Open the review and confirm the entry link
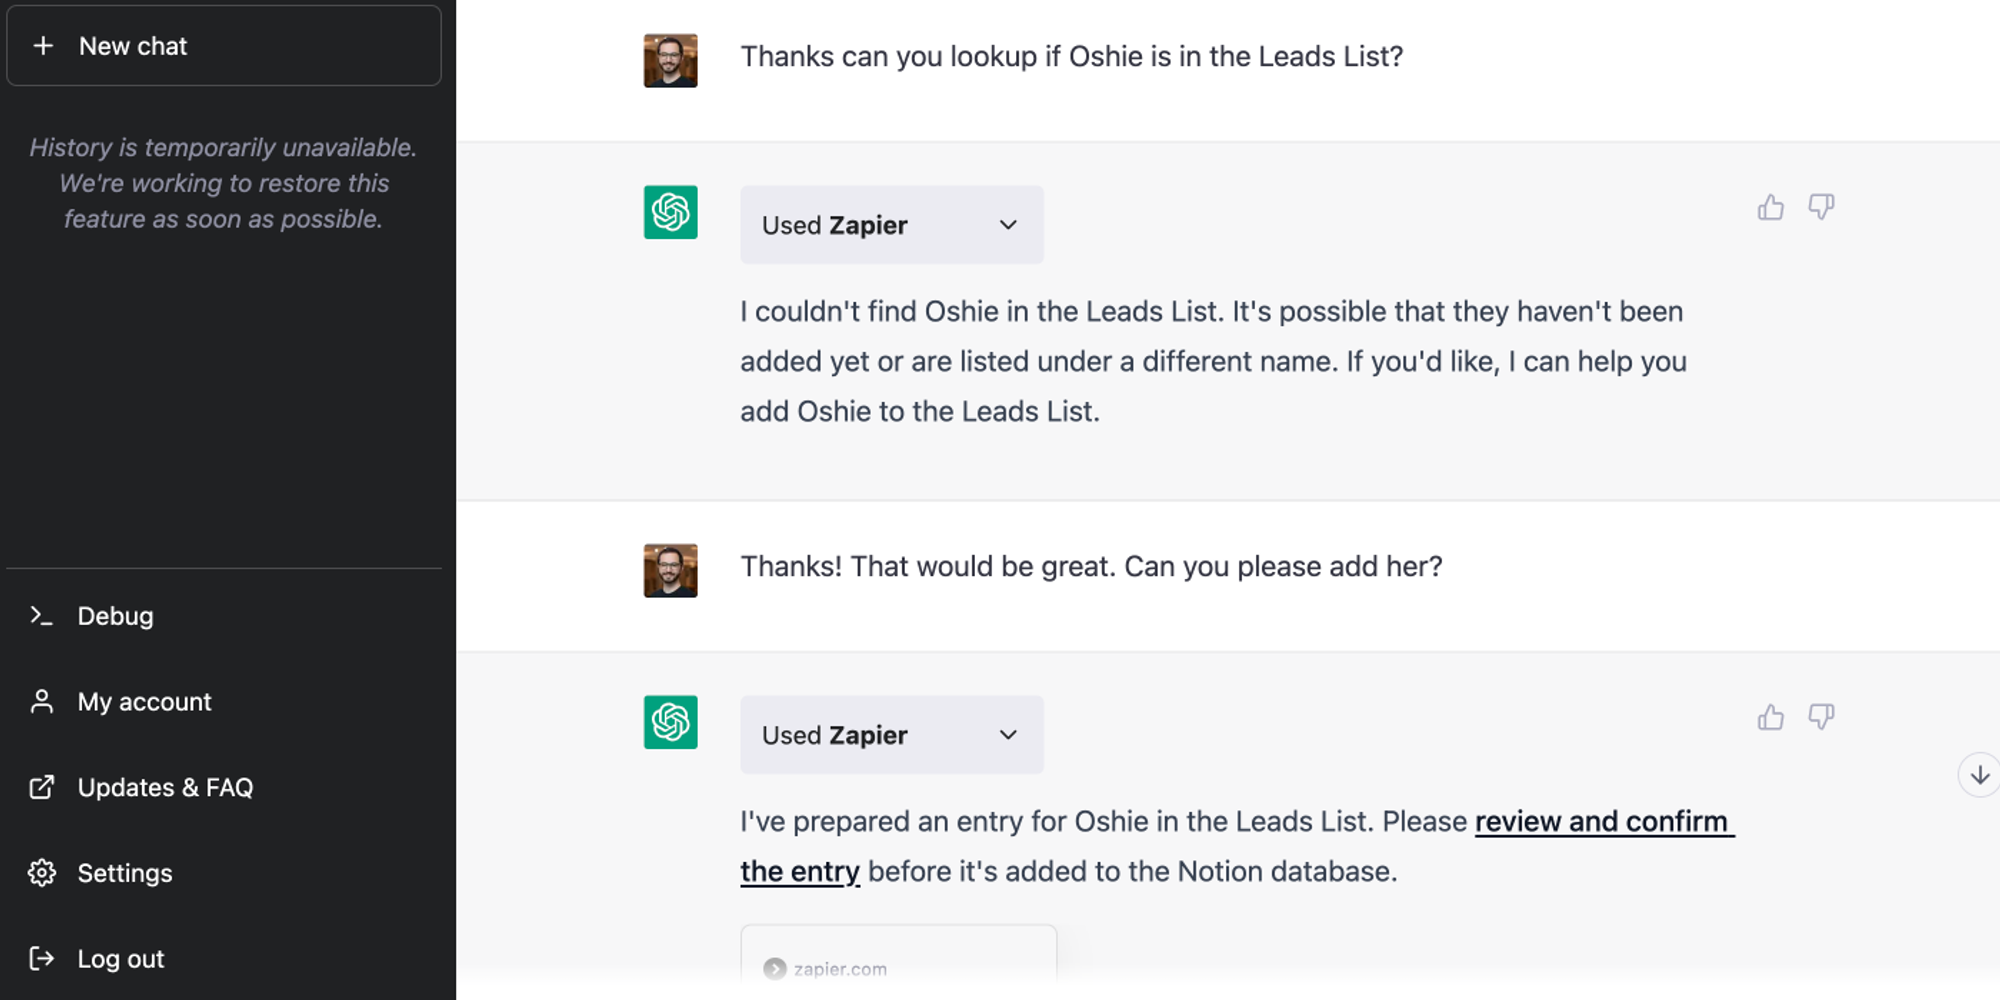This screenshot has height=1000, width=2000. (1604, 821)
